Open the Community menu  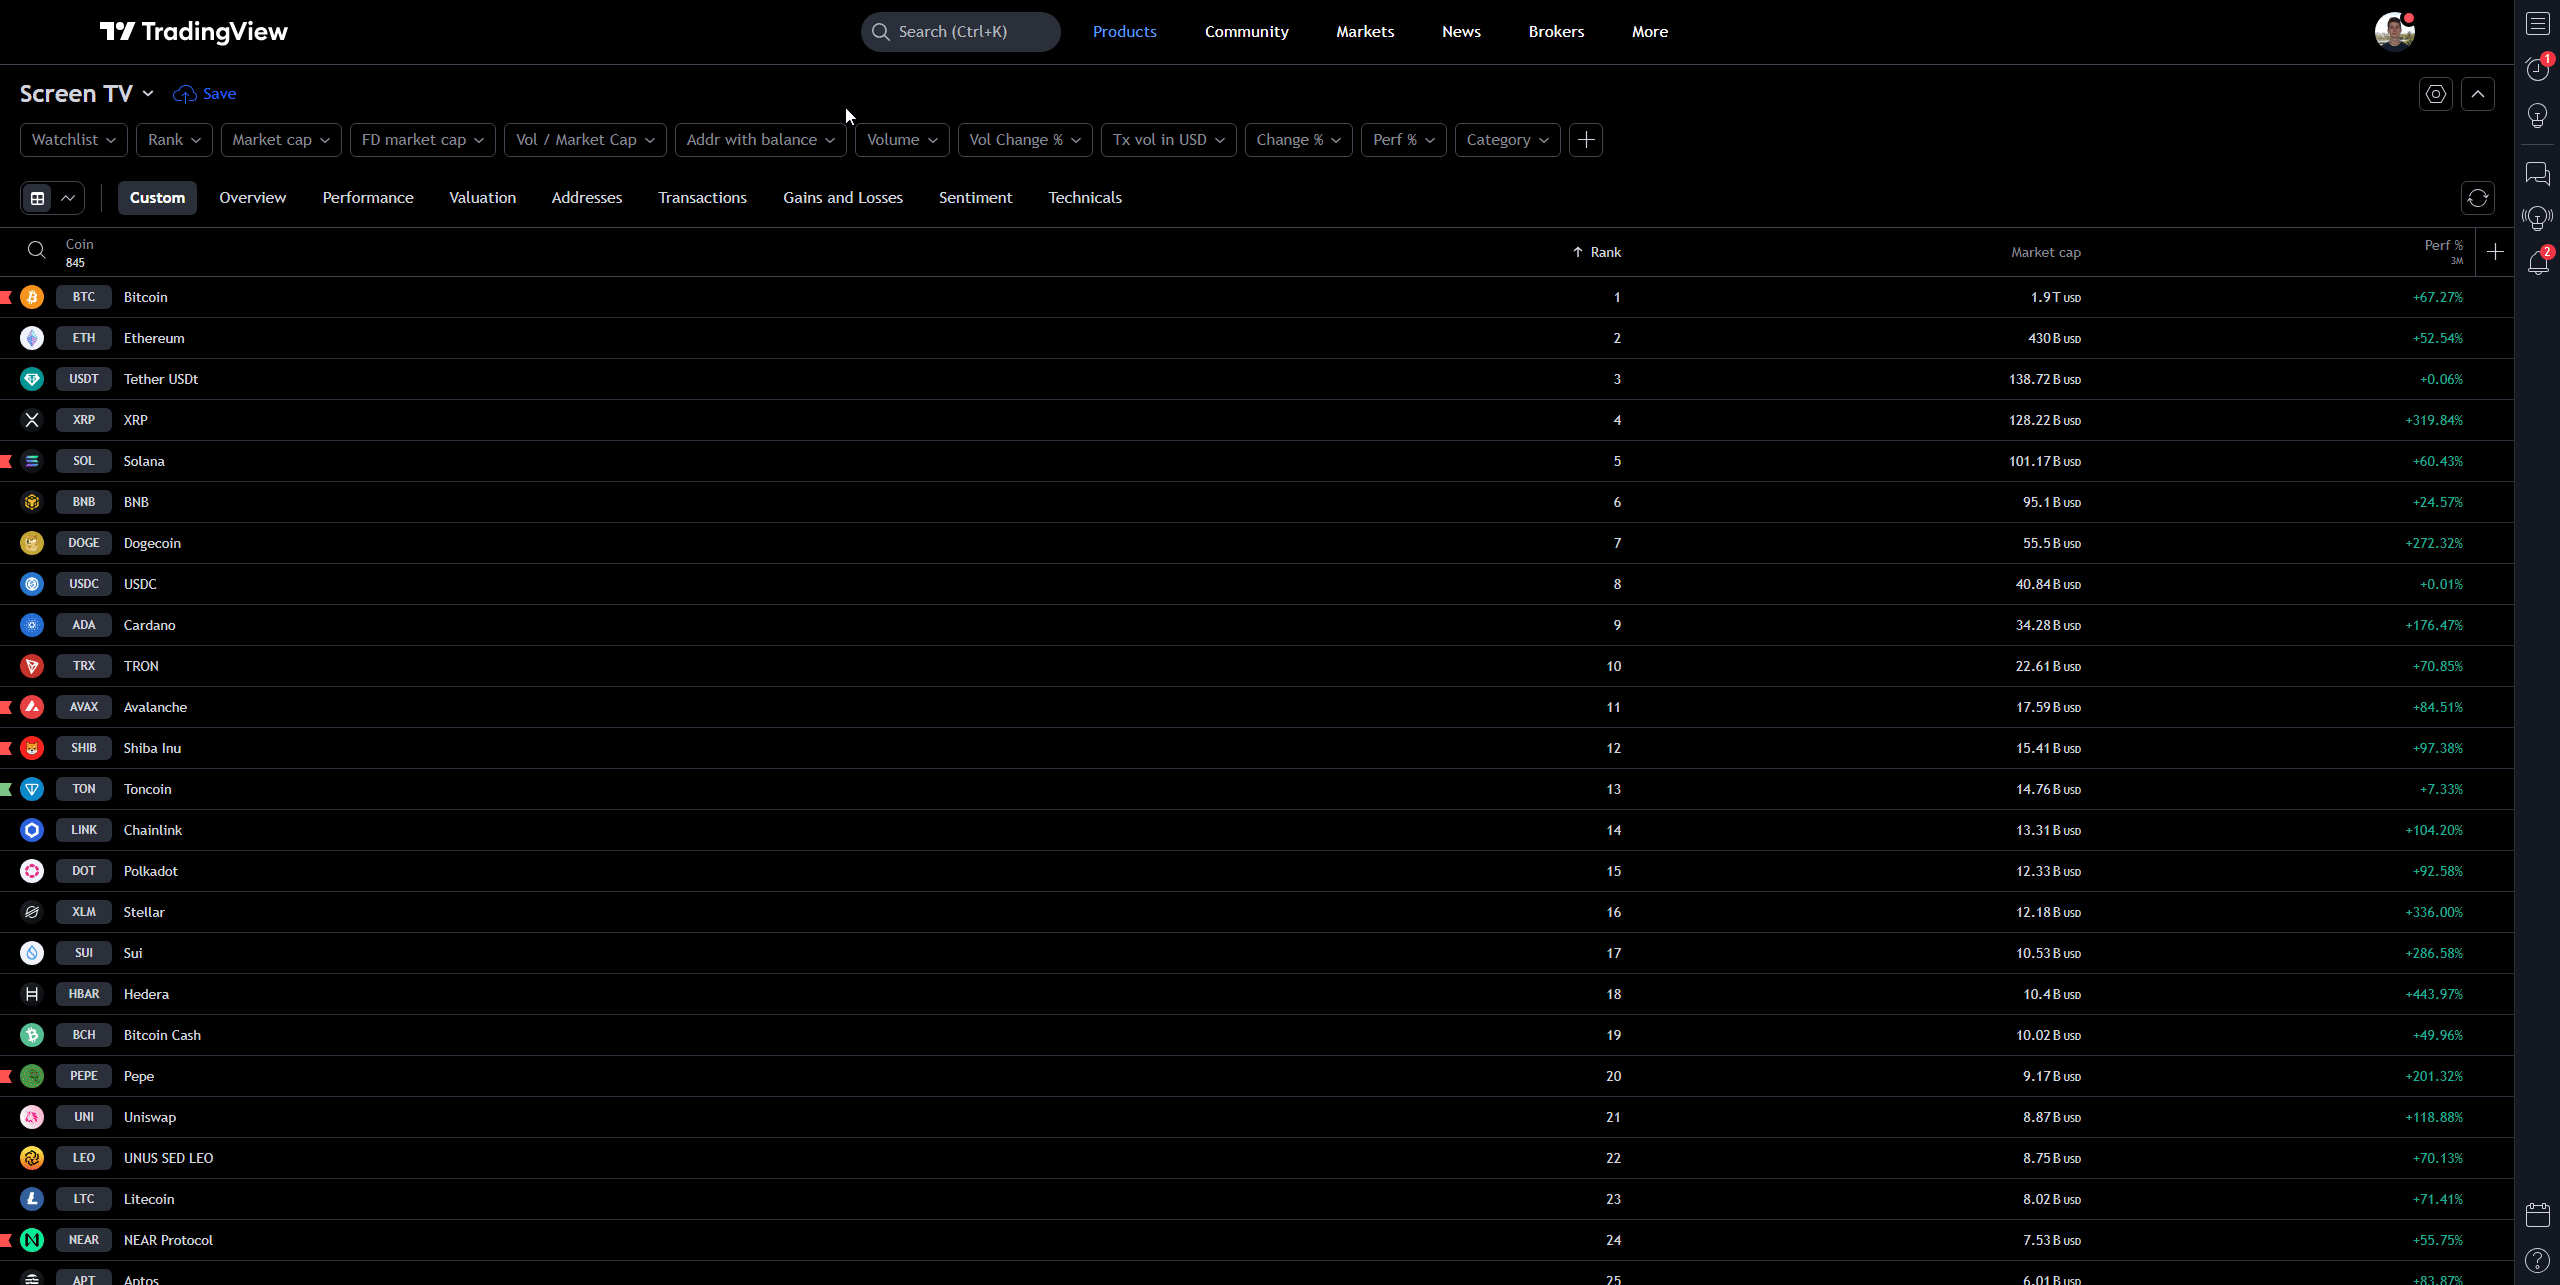tap(1246, 32)
